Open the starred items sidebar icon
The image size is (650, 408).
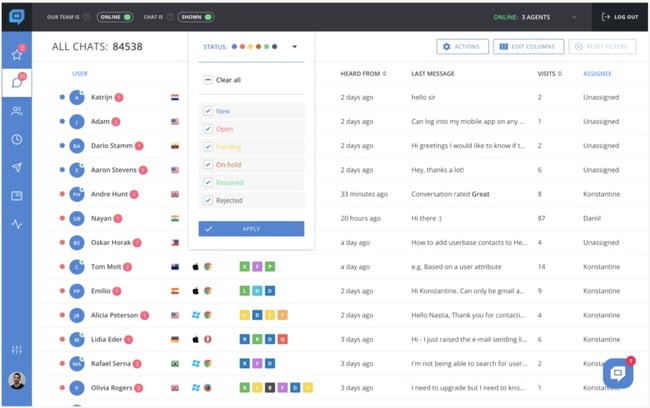coord(16,54)
